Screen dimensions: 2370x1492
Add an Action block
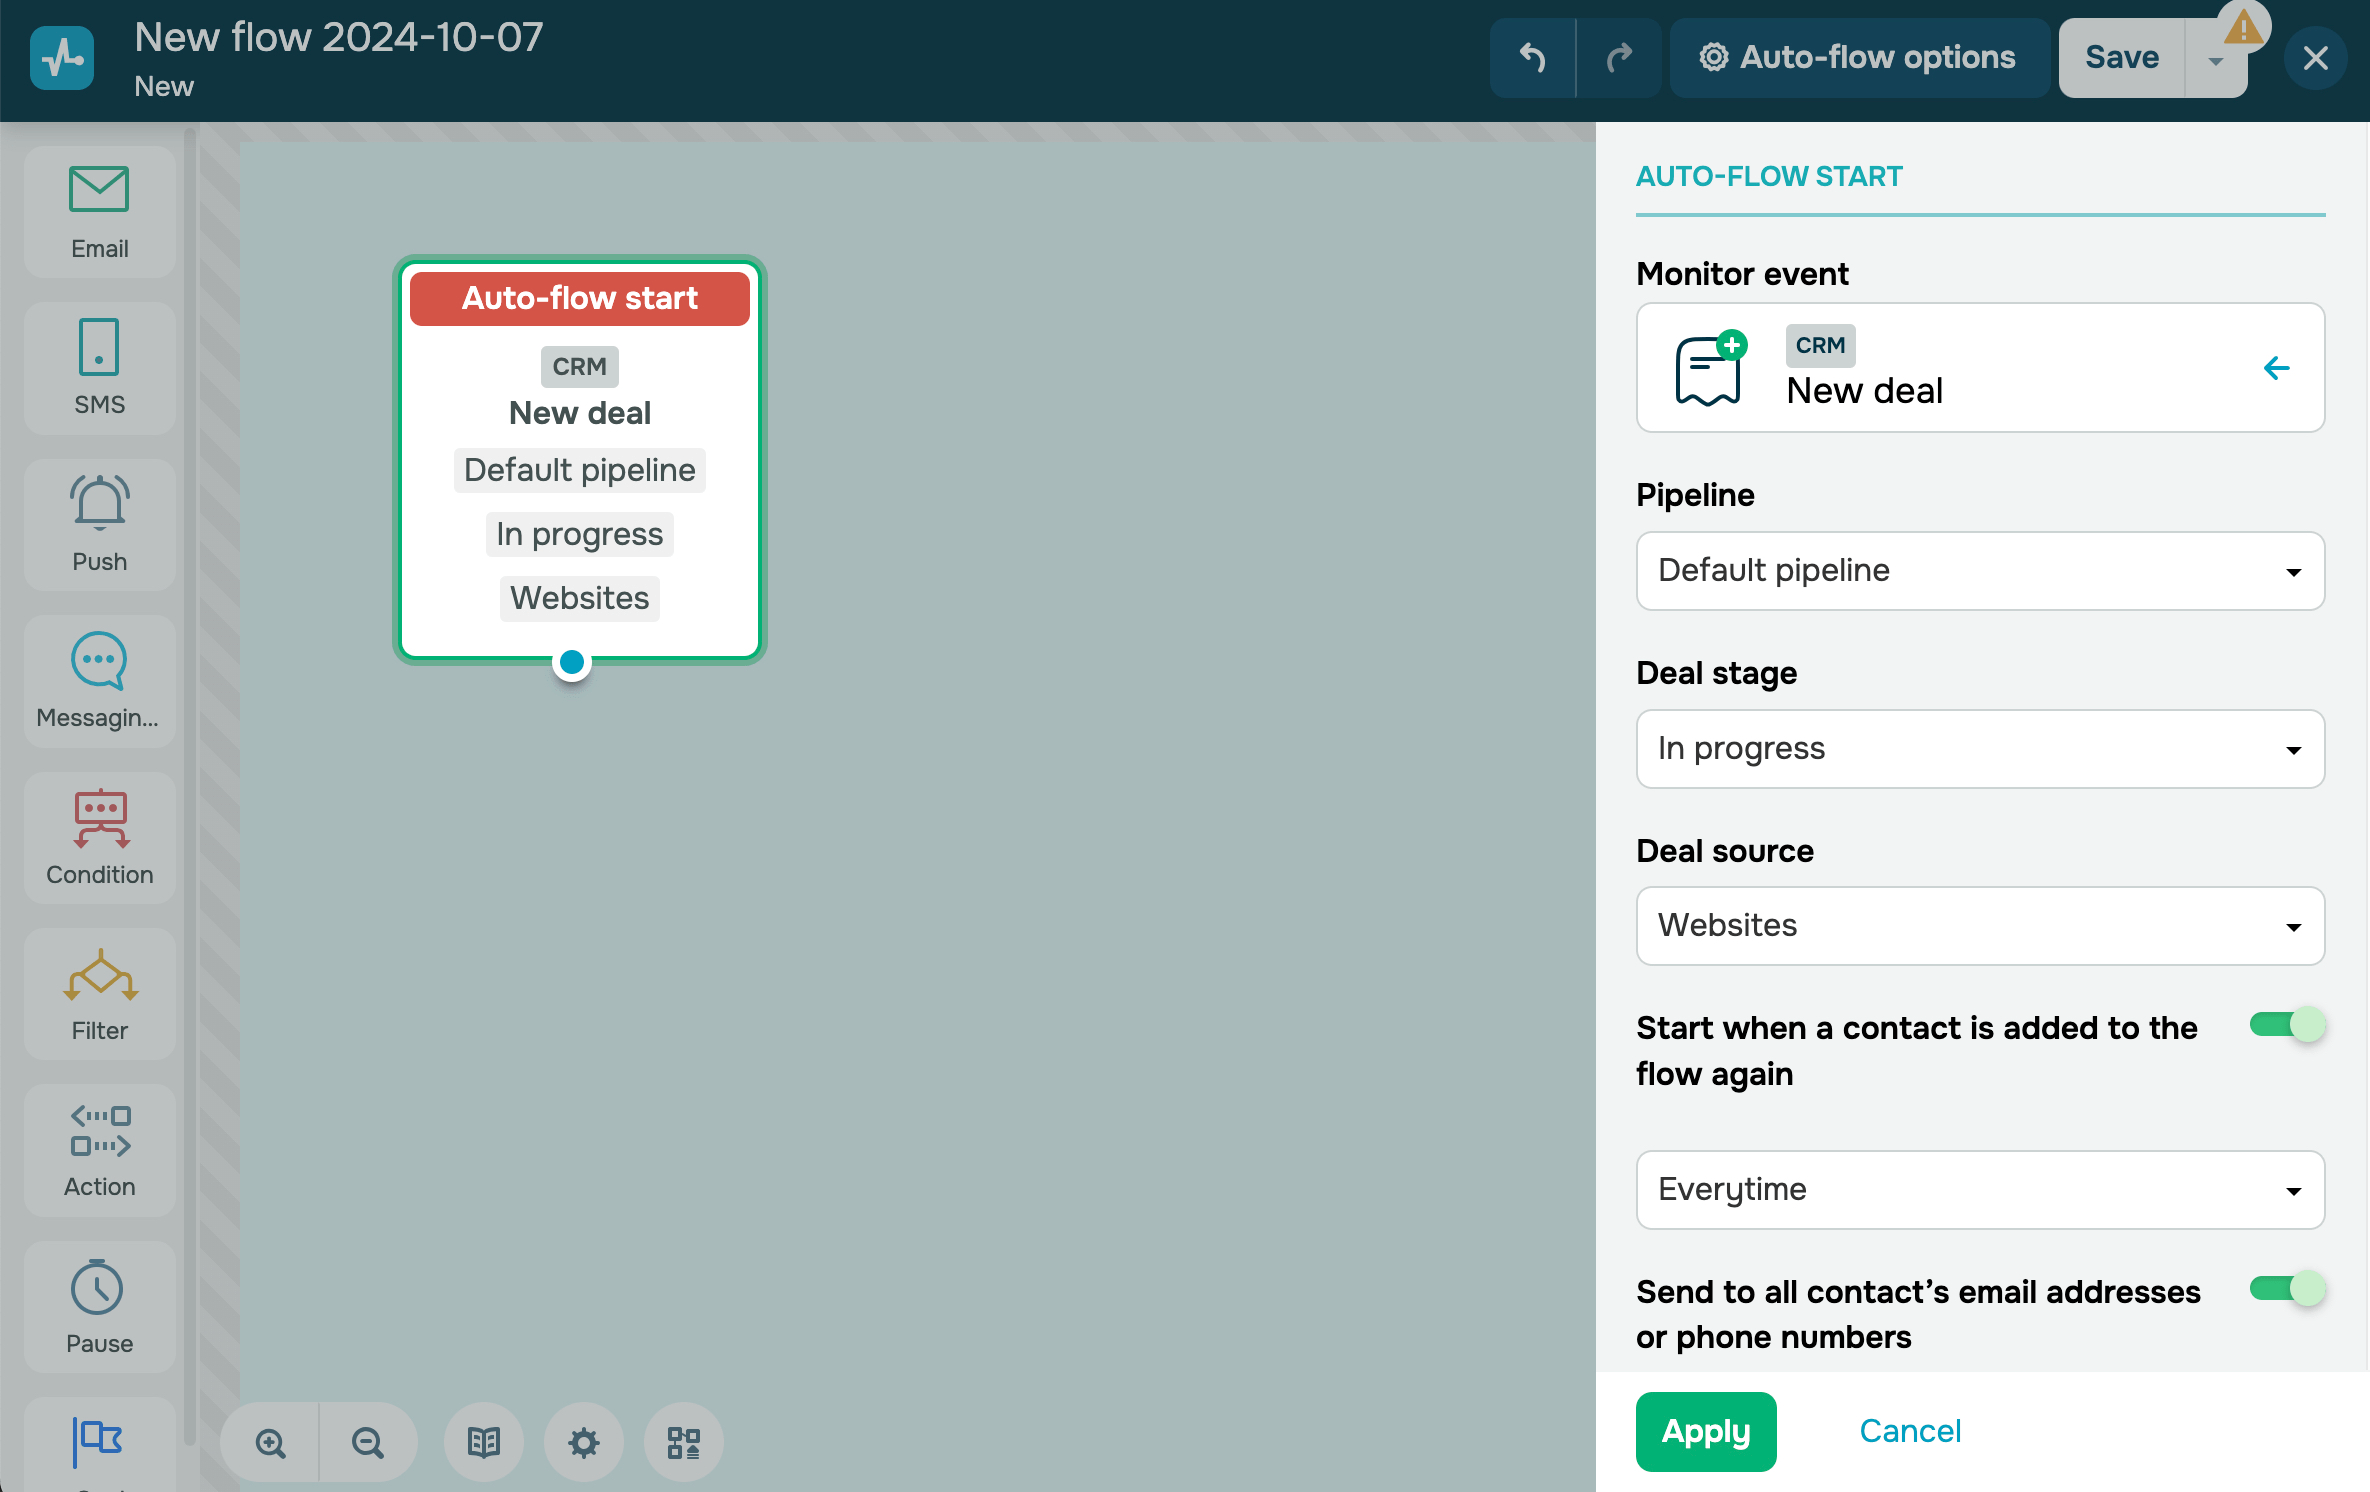coord(99,1150)
